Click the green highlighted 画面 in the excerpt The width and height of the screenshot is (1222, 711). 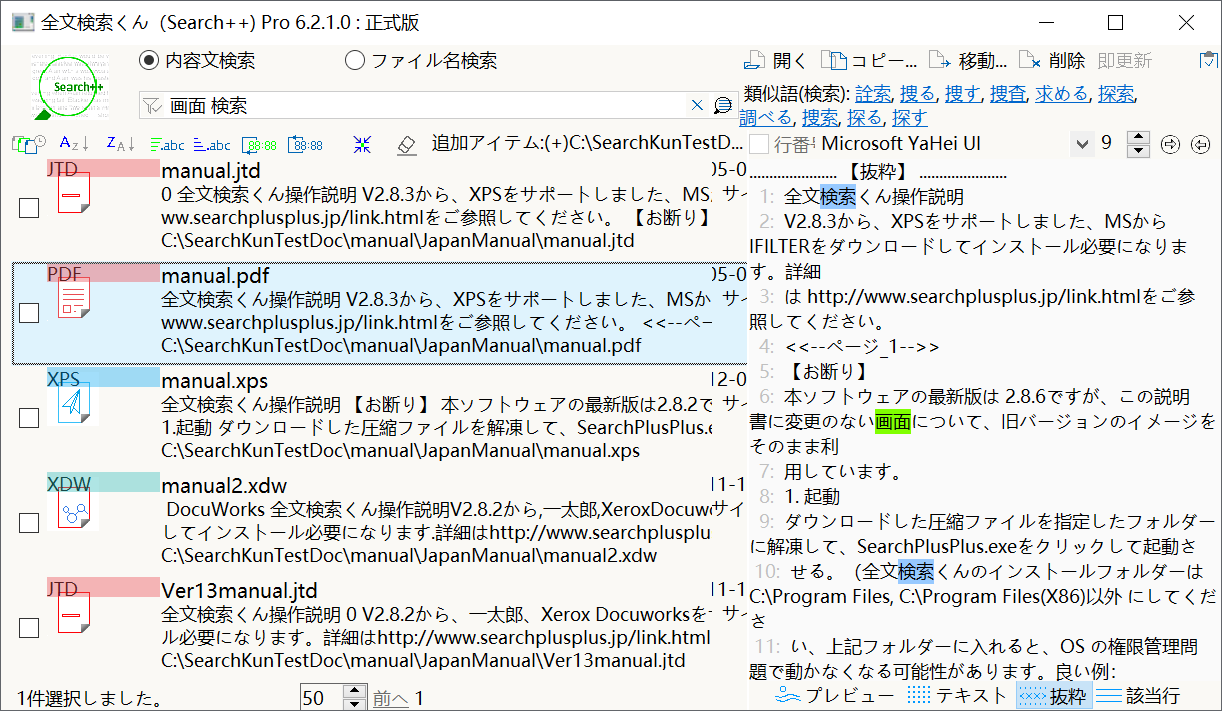(x=893, y=421)
